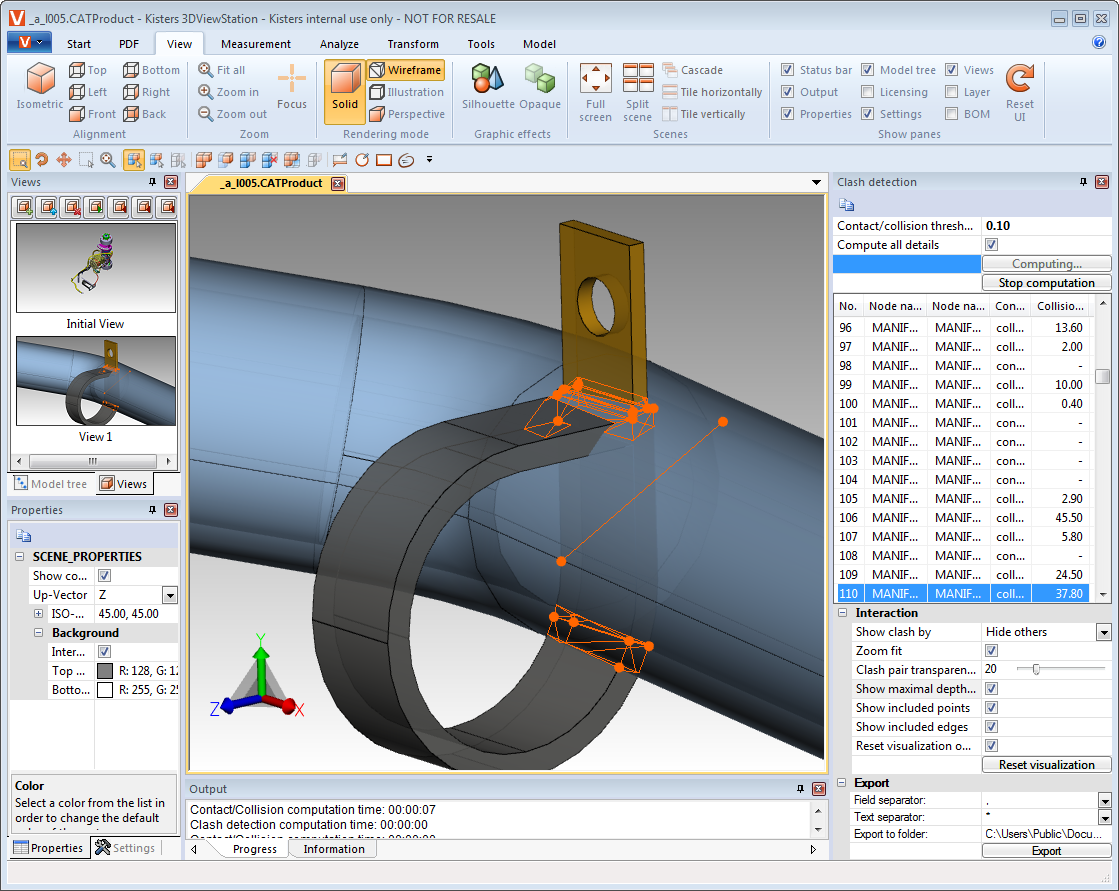This screenshot has height=891, width=1119.
Task: Click the Zoom in tool
Action: point(228,92)
